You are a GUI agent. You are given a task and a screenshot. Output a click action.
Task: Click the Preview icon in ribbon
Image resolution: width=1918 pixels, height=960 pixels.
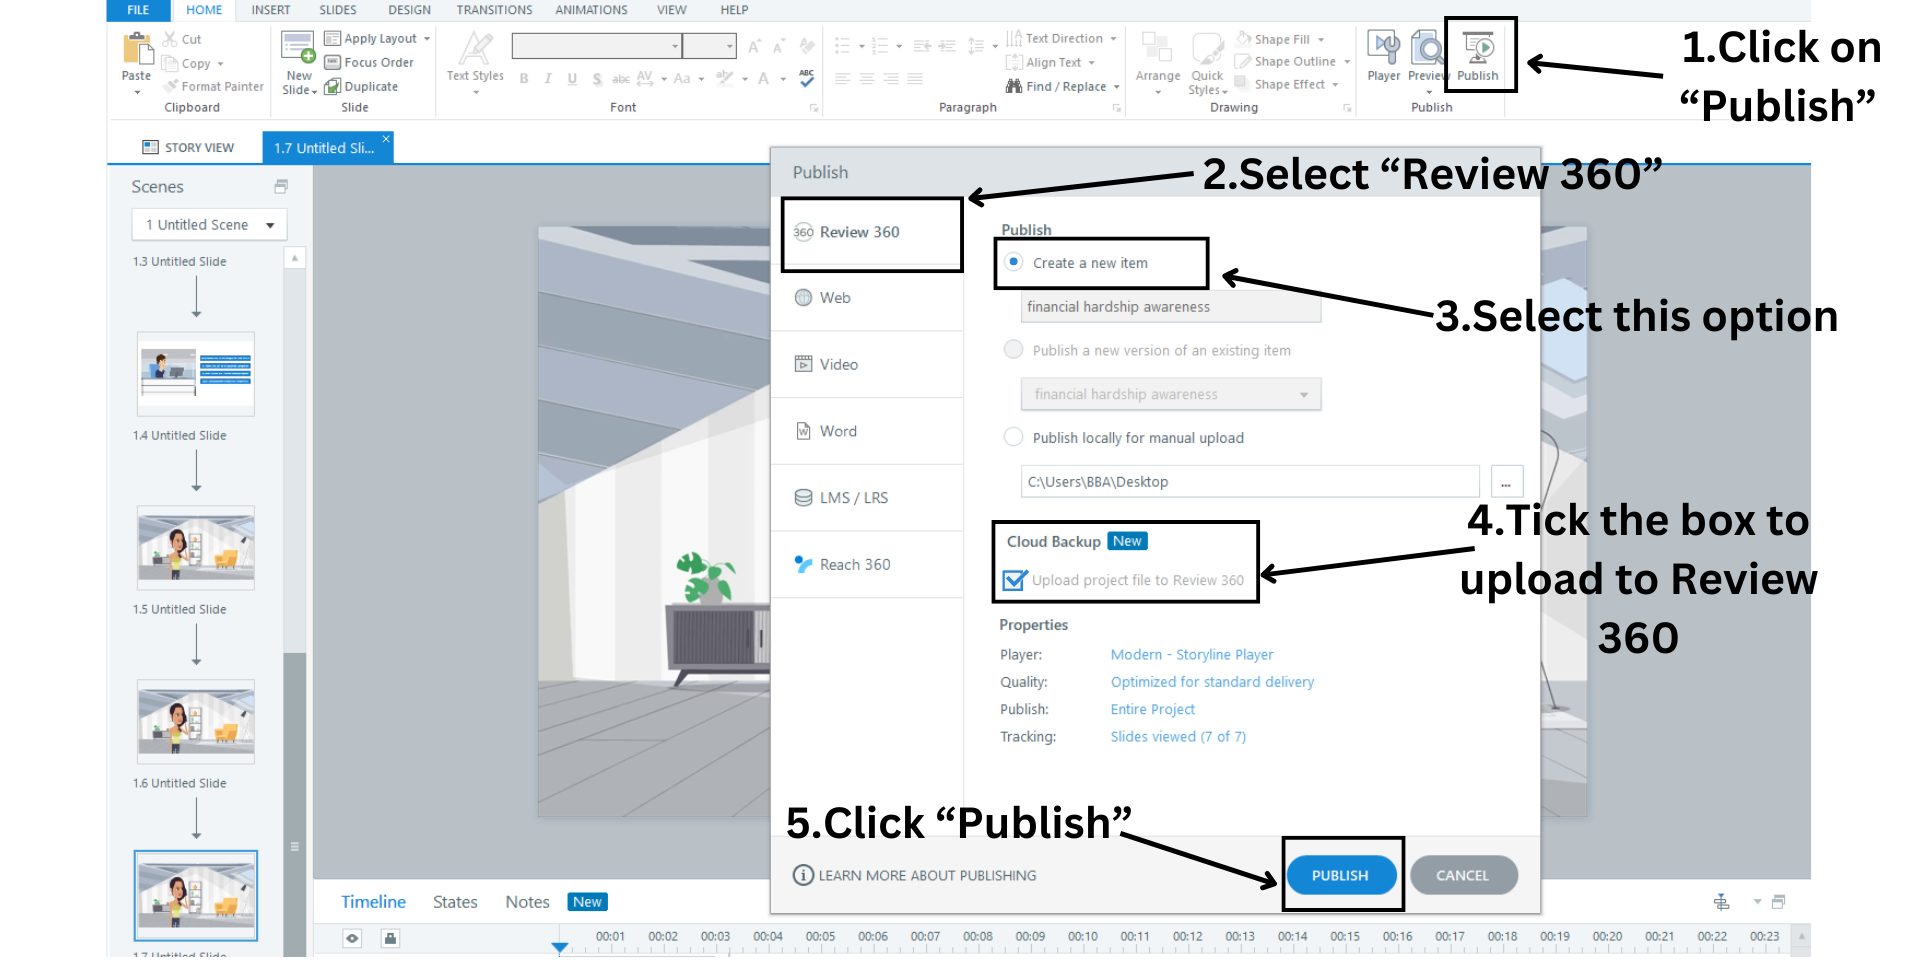point(1427,47)
